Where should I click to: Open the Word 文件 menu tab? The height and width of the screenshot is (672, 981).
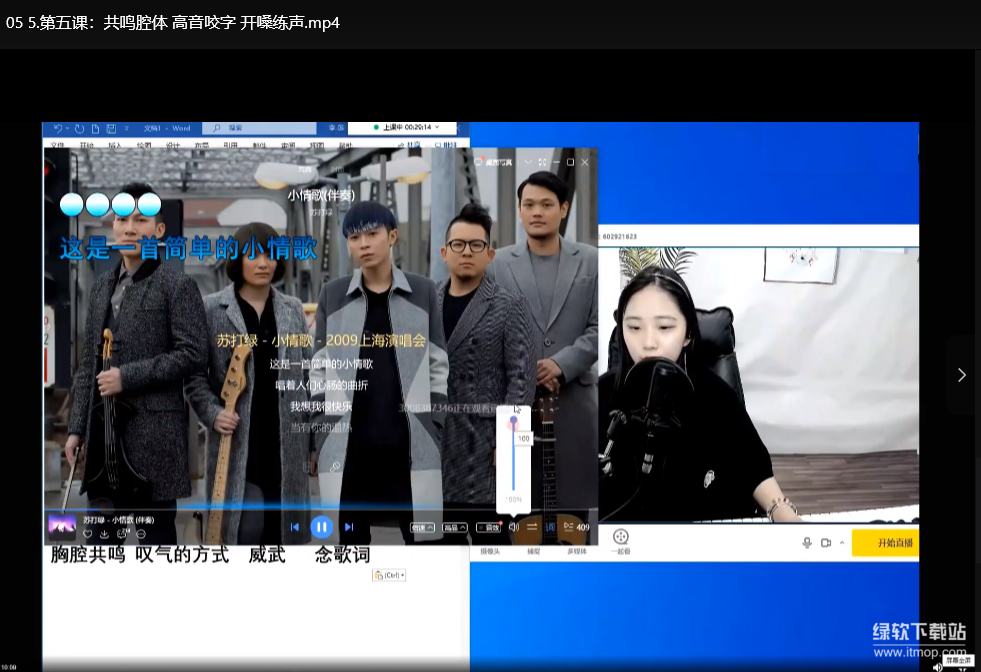(57, 145)
